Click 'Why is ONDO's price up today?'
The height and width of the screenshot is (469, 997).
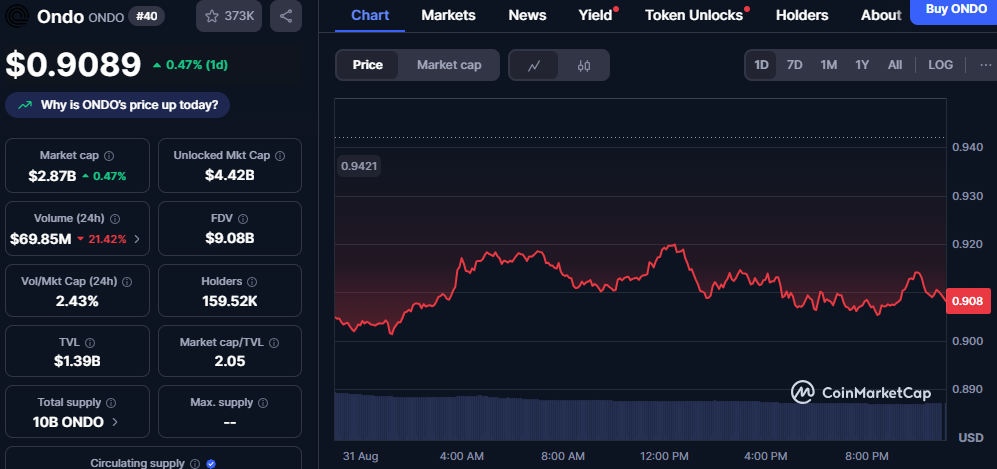(118, 105)
